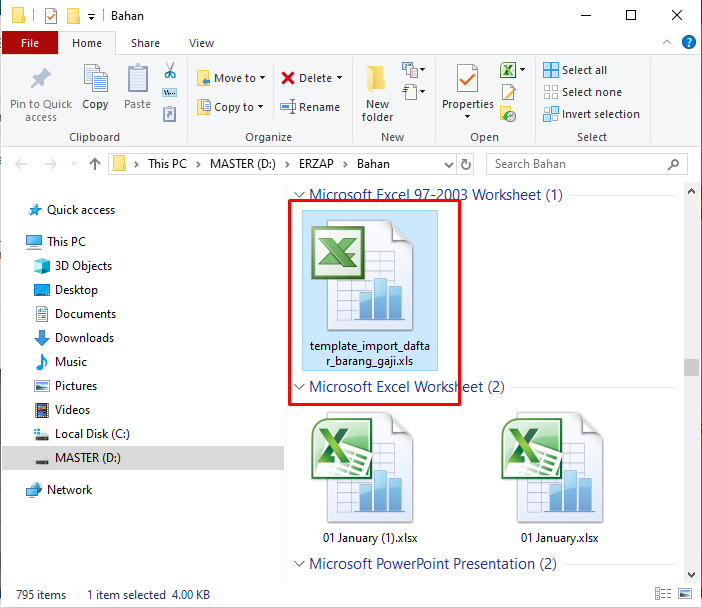
Task: Refresh the Bahan folder view
Action: [x=466, y=164]
